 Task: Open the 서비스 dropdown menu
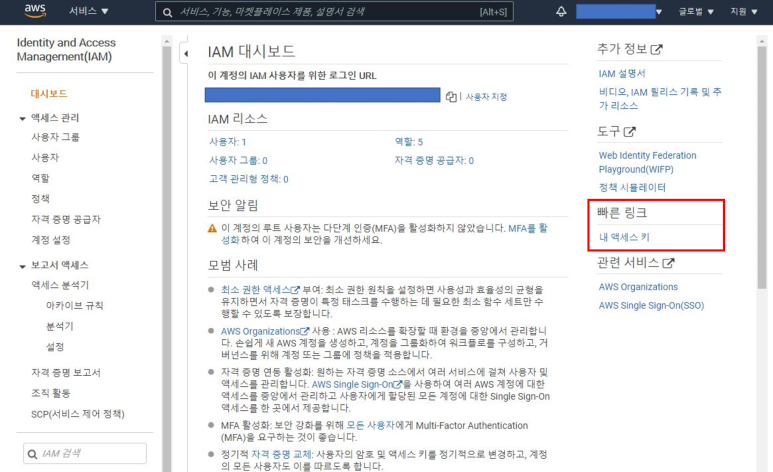[89, 11]
